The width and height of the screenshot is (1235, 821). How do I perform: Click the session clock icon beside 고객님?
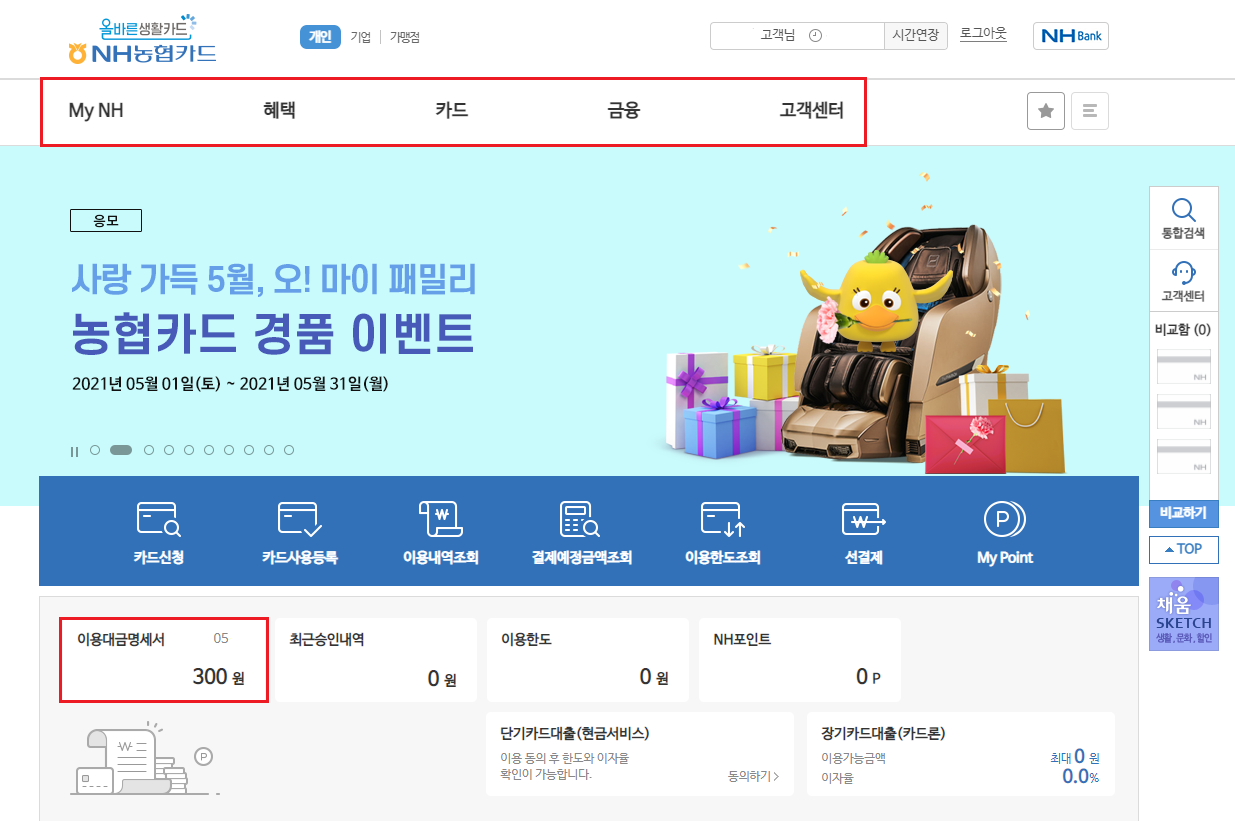click(815, 35)
